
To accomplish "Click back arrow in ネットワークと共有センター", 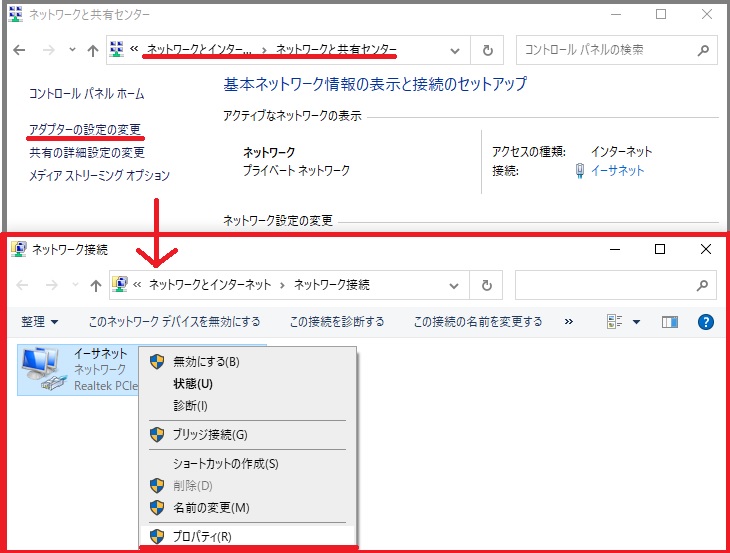I will coord(21,50).
